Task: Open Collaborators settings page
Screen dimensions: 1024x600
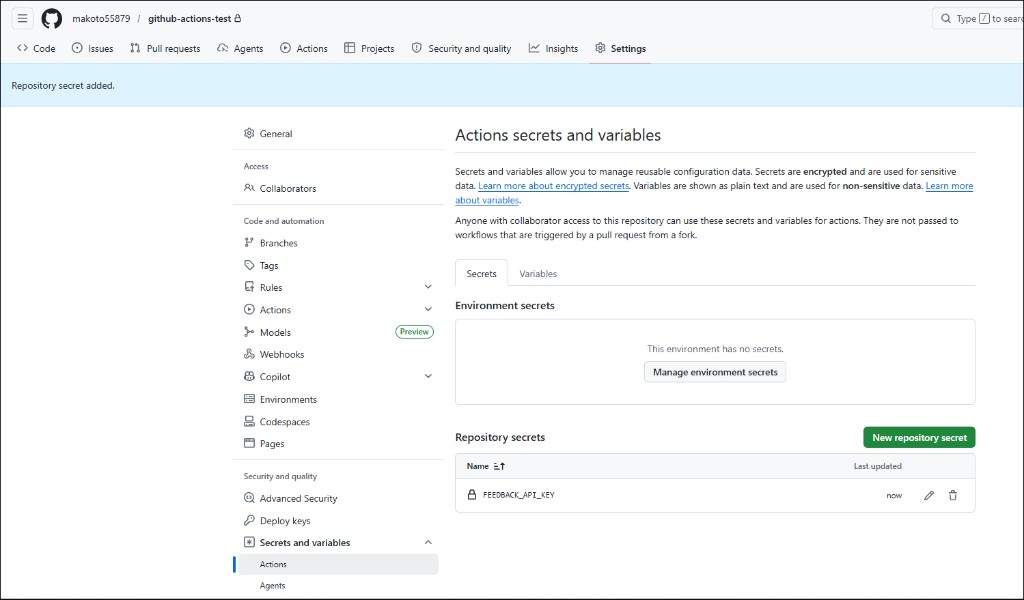Action: coord(287,188)
